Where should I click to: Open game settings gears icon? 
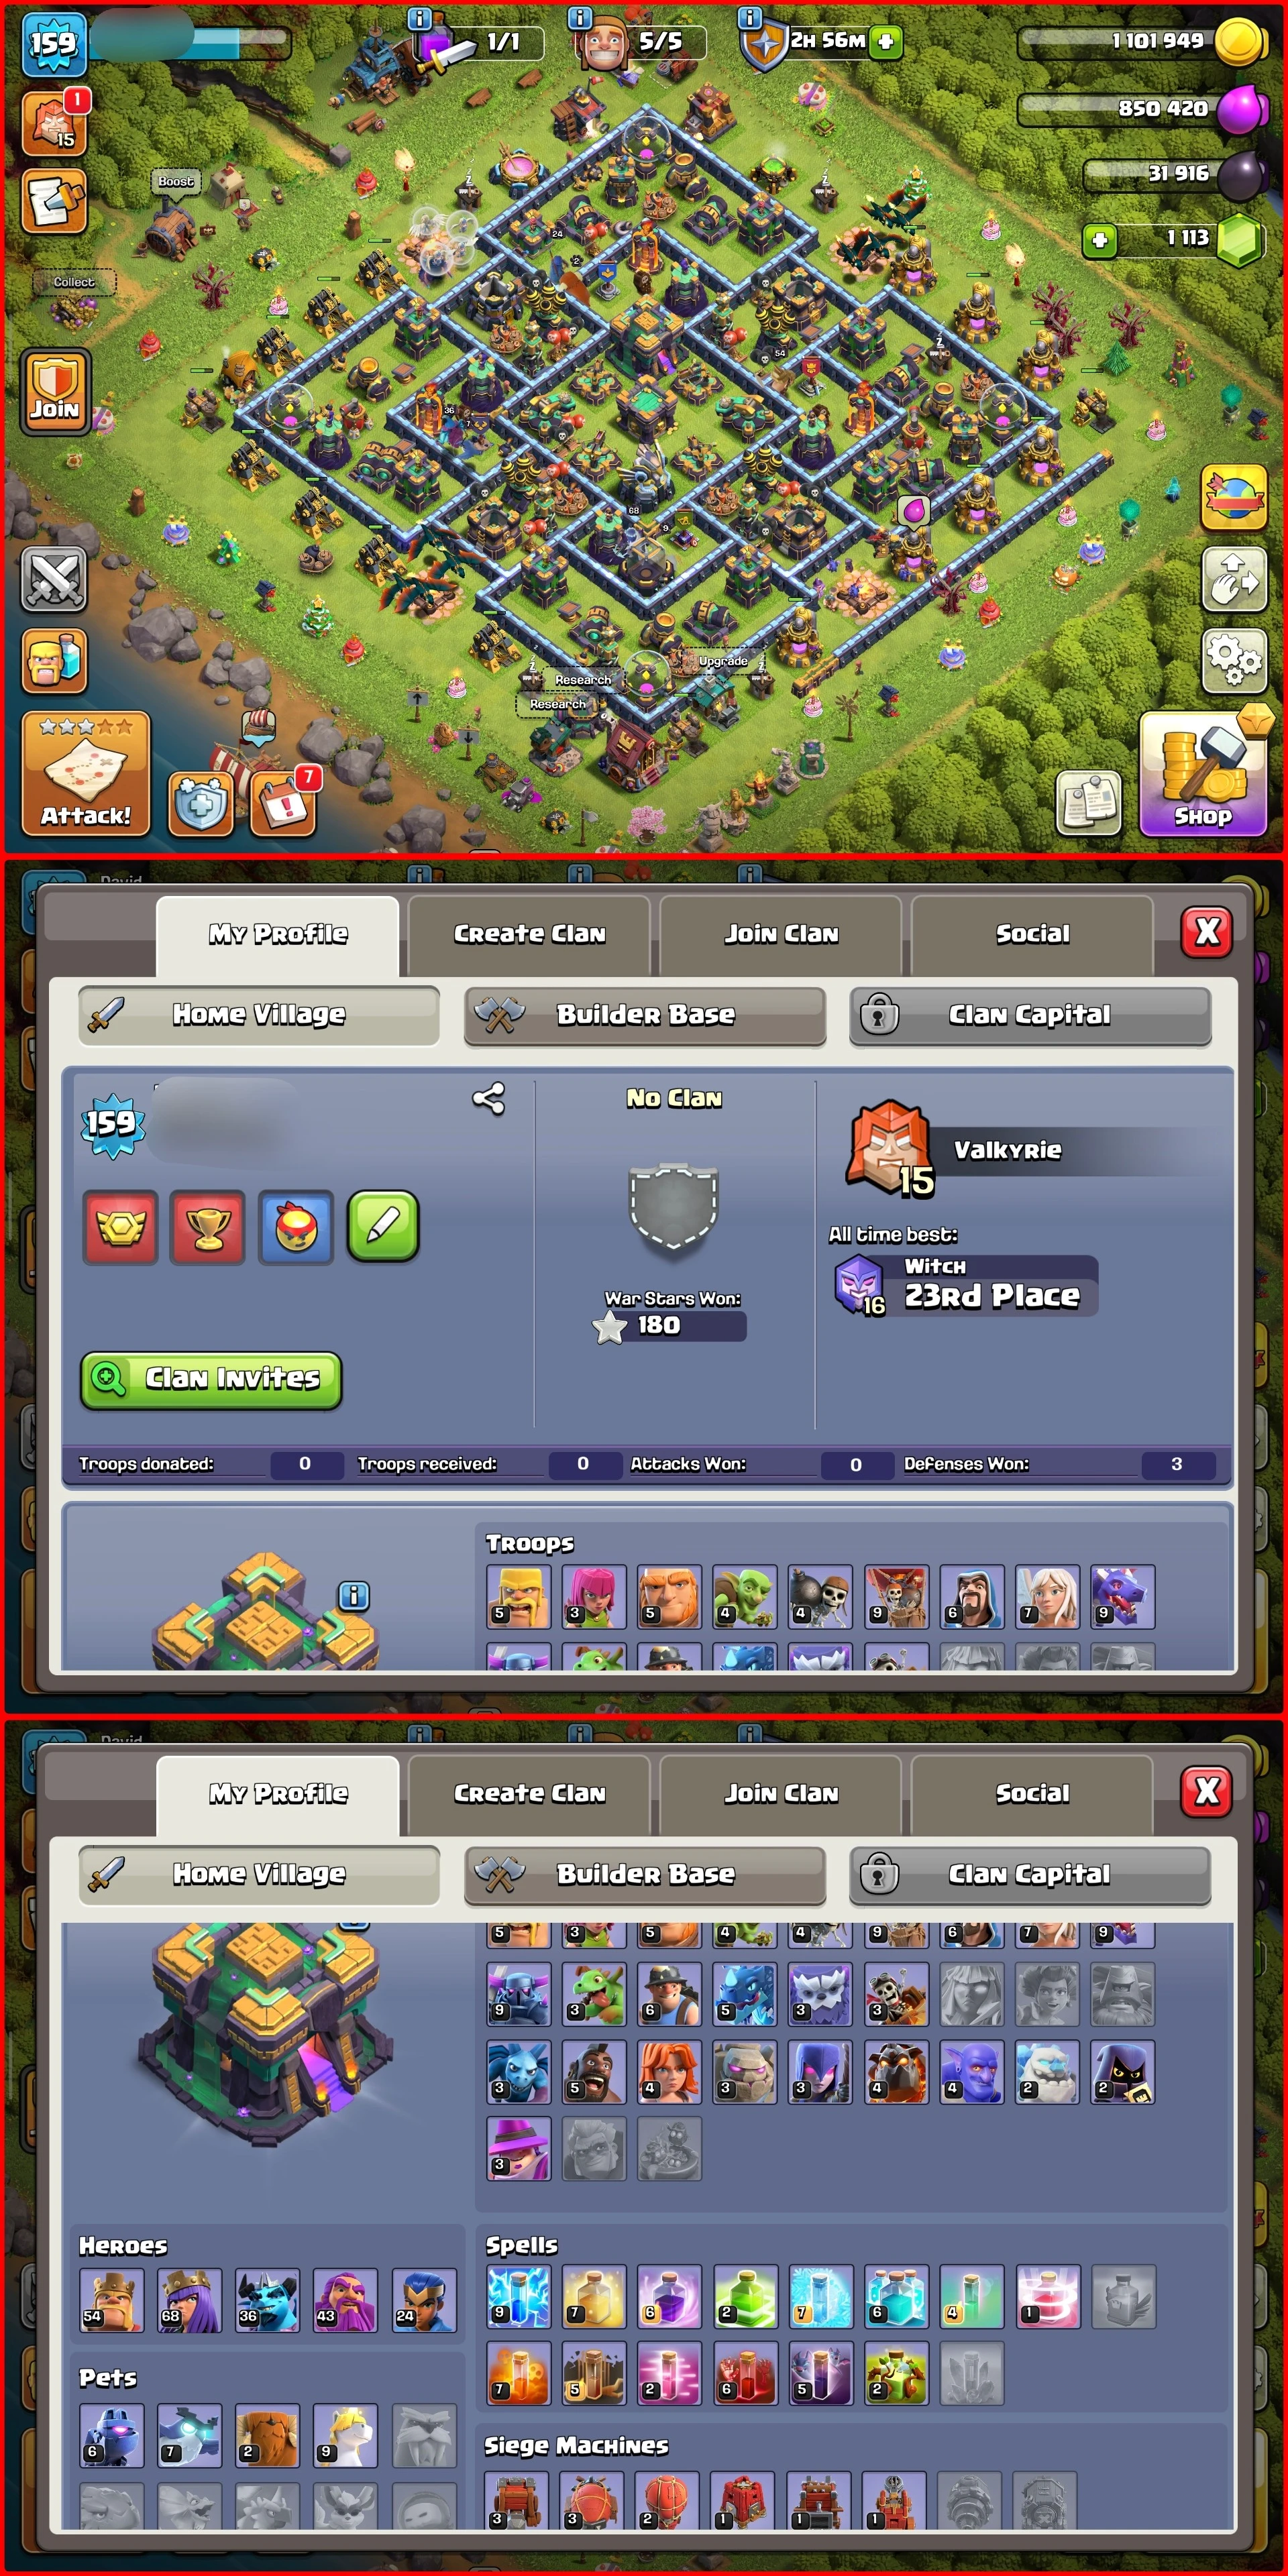click(1234, 660)
